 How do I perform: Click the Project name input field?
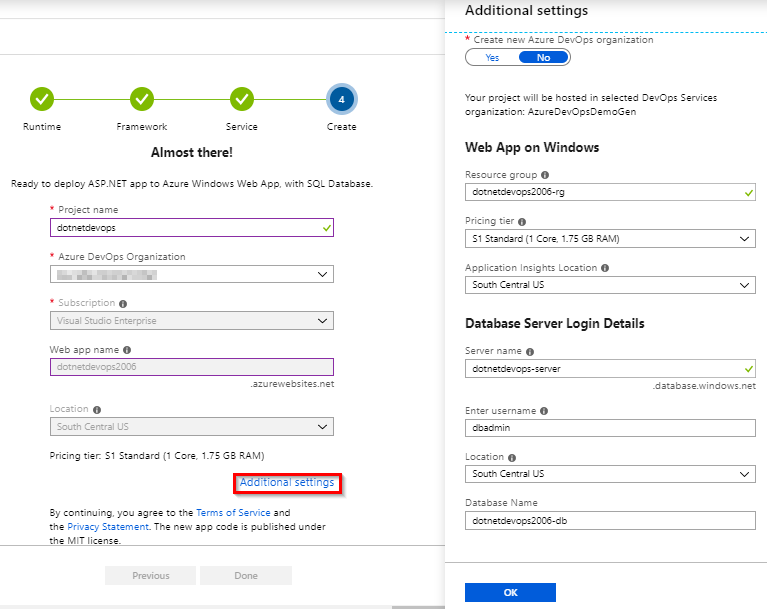click(x=192, y=228)
